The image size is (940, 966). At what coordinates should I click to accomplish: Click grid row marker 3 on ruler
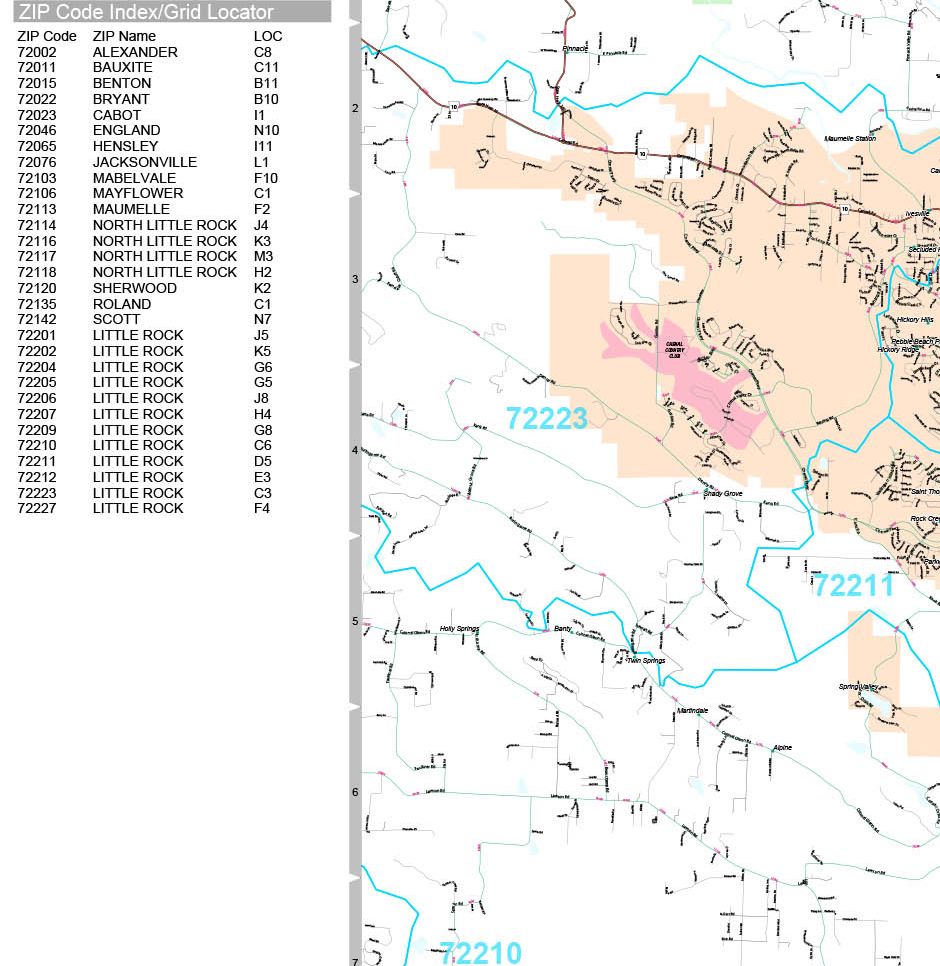pyautogui.click(x=355, y=279)
